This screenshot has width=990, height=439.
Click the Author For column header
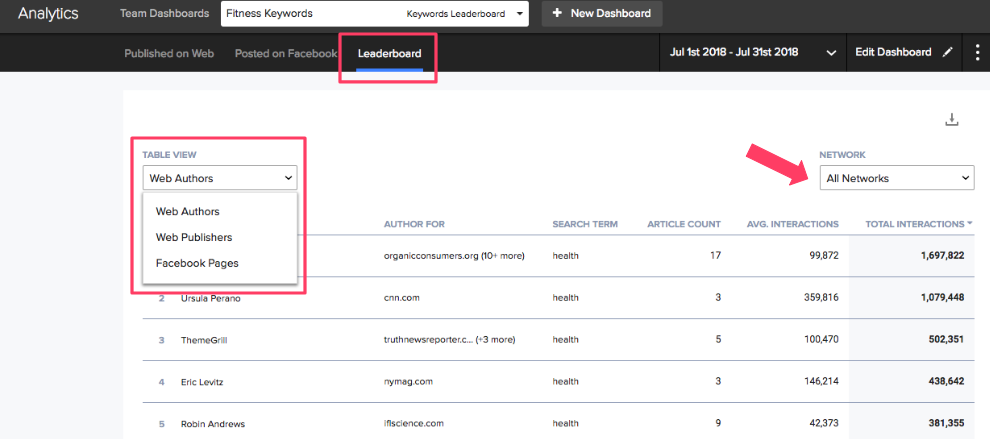[414, 224]
